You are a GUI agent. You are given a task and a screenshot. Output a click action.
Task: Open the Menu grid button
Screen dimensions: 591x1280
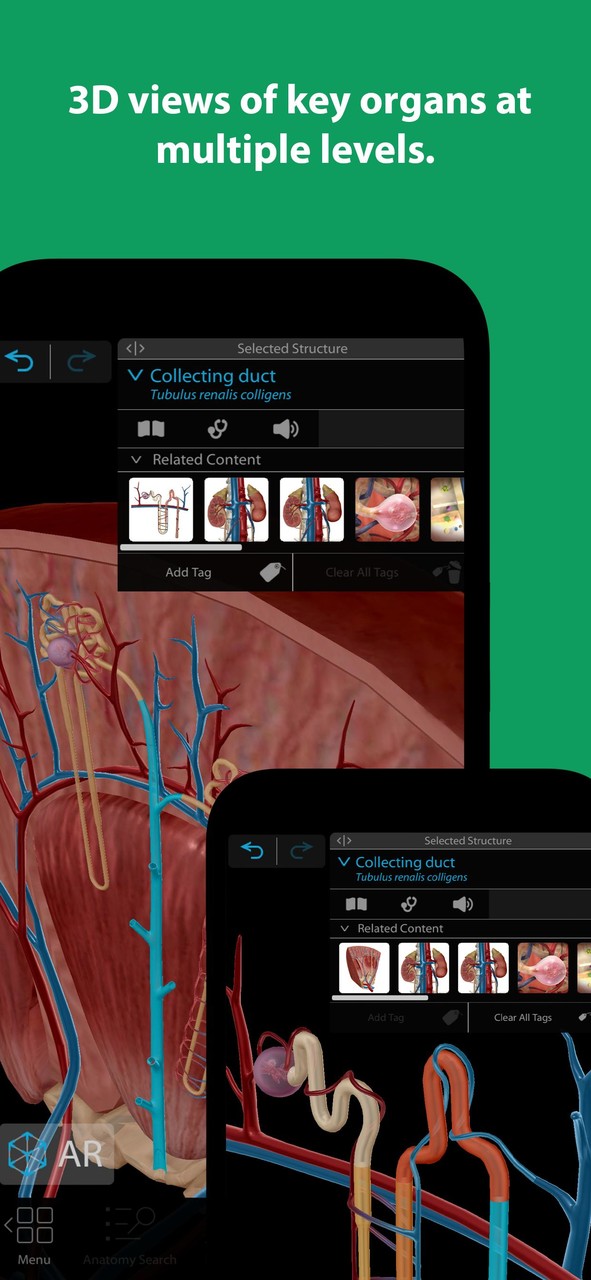[x=34, y=1235]
